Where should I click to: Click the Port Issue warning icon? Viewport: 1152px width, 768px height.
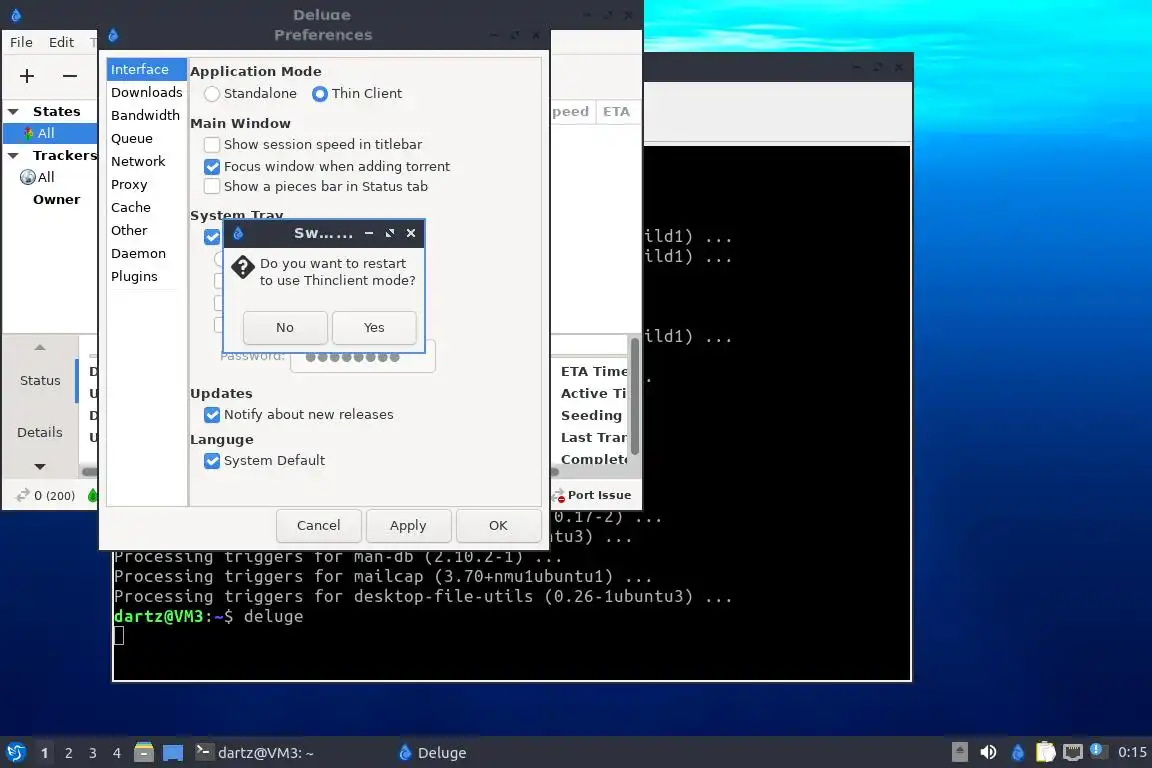558,495
